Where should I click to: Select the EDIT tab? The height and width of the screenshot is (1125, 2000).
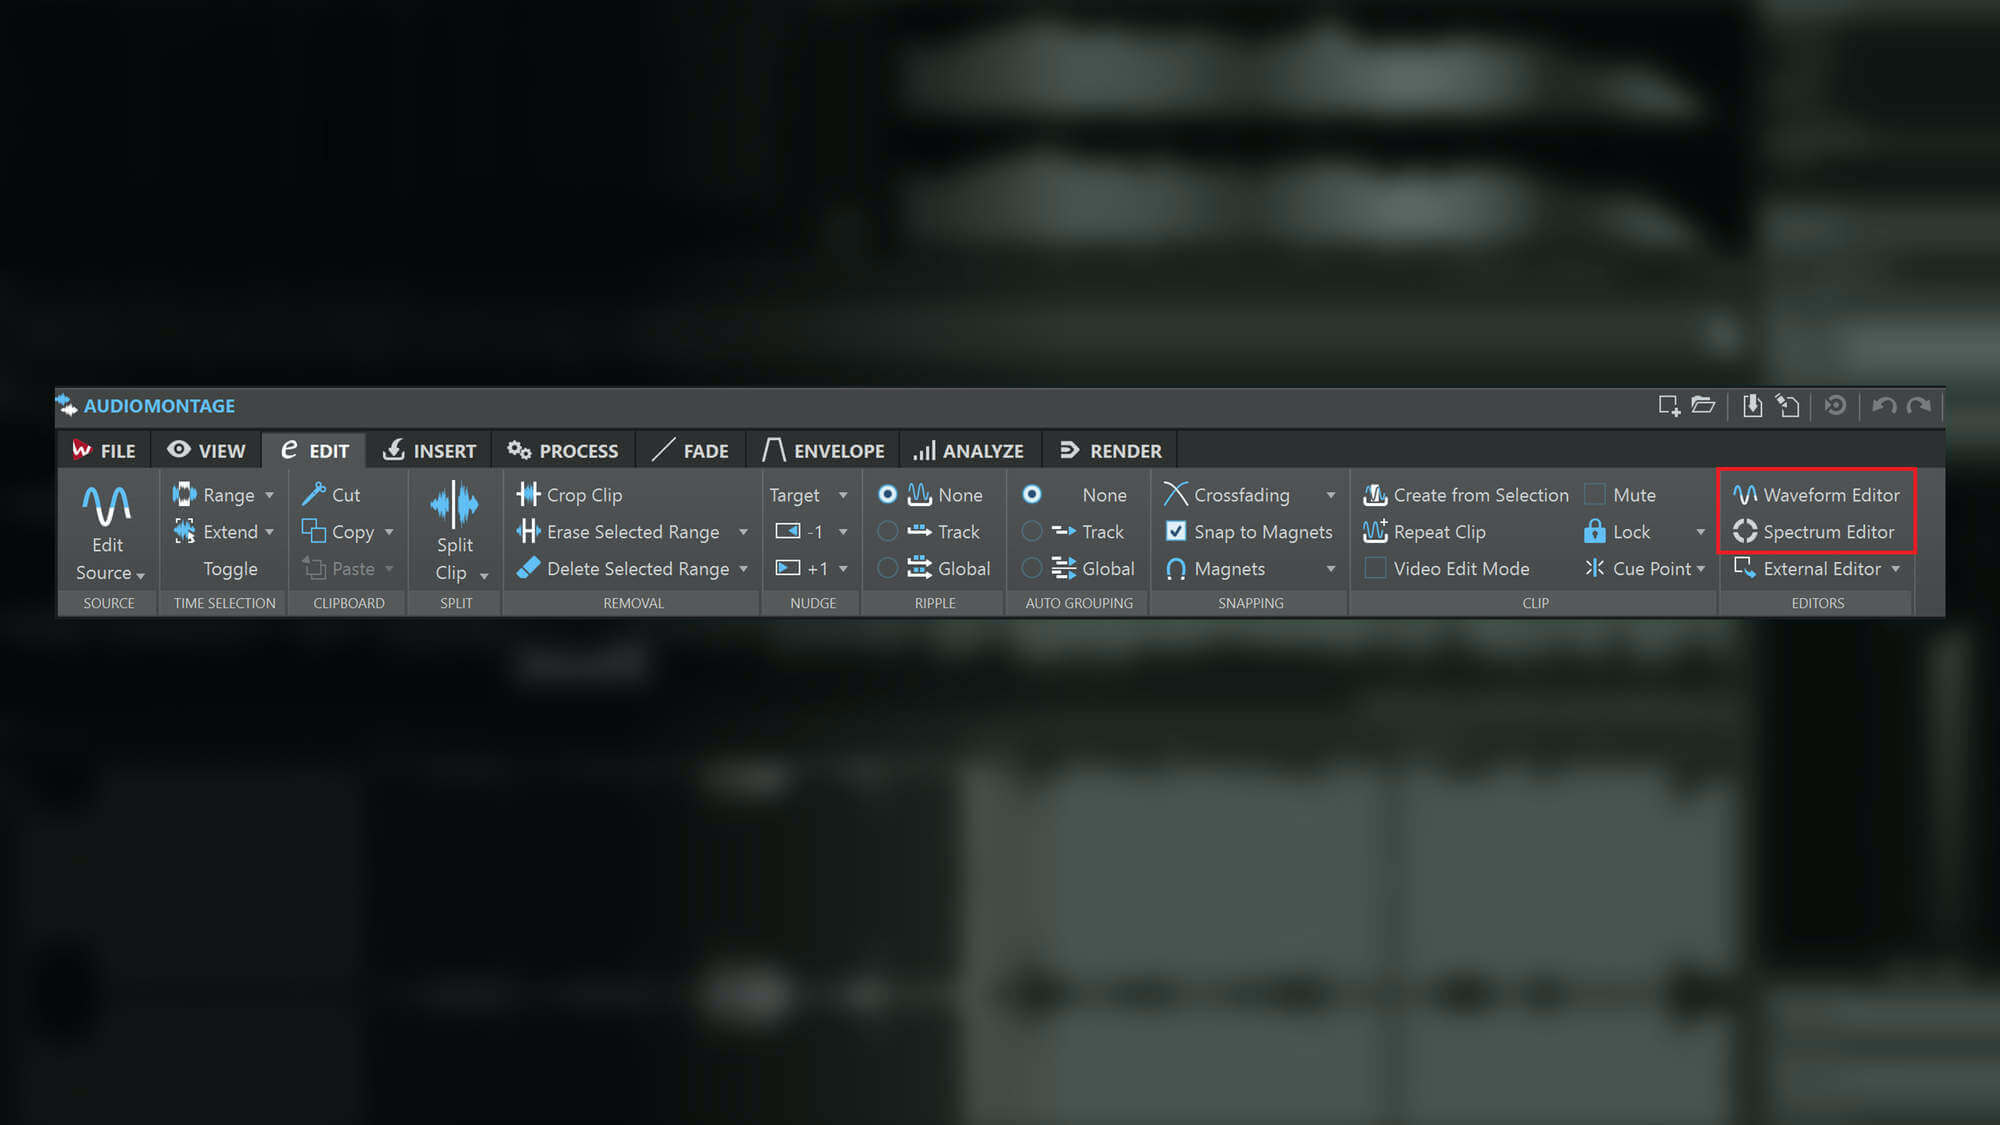coord(314,450)
